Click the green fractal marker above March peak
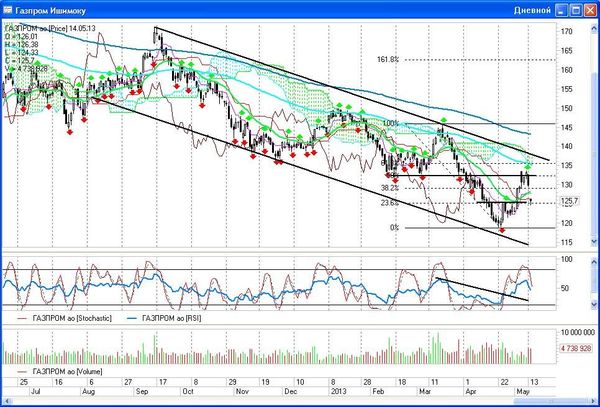Screen dimensions: 600x407 click(443, 120)
